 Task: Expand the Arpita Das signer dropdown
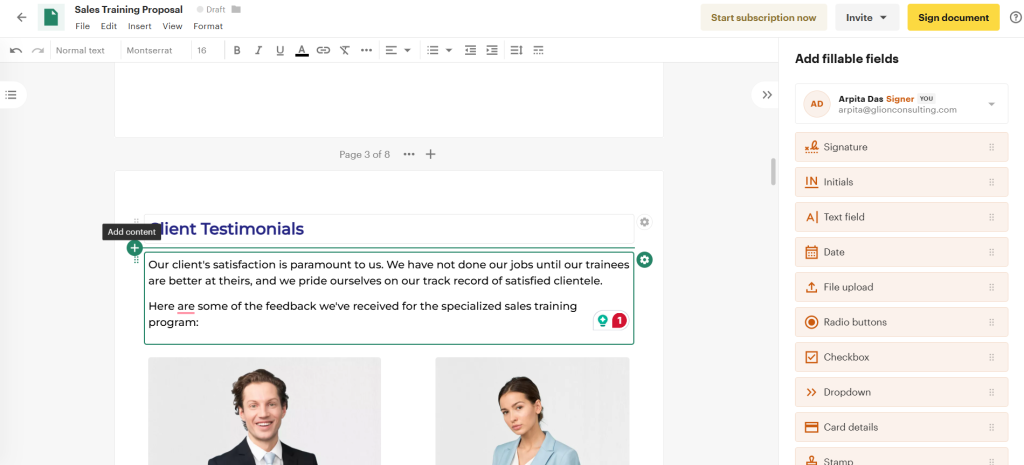point(991,104)
